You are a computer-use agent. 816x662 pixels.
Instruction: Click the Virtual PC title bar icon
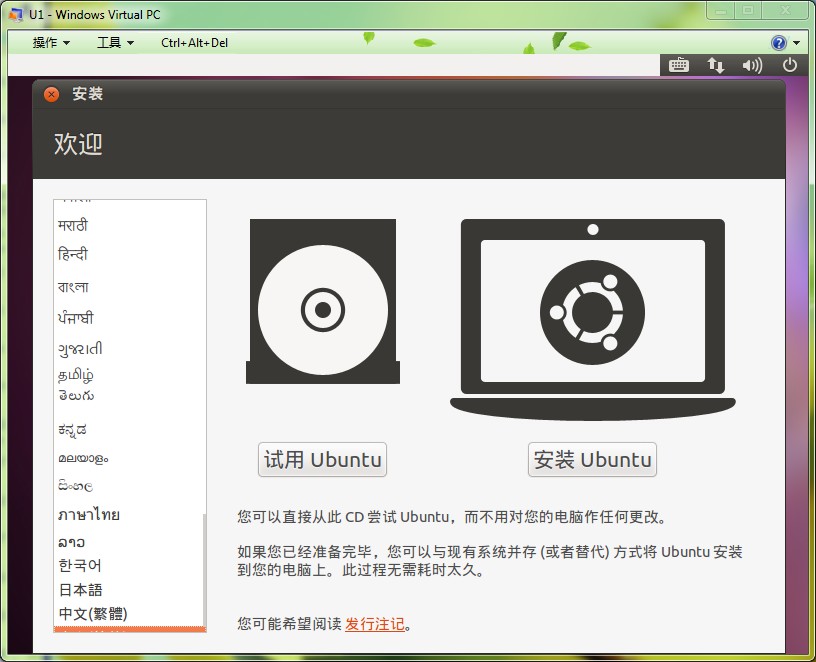click(16, 14)
